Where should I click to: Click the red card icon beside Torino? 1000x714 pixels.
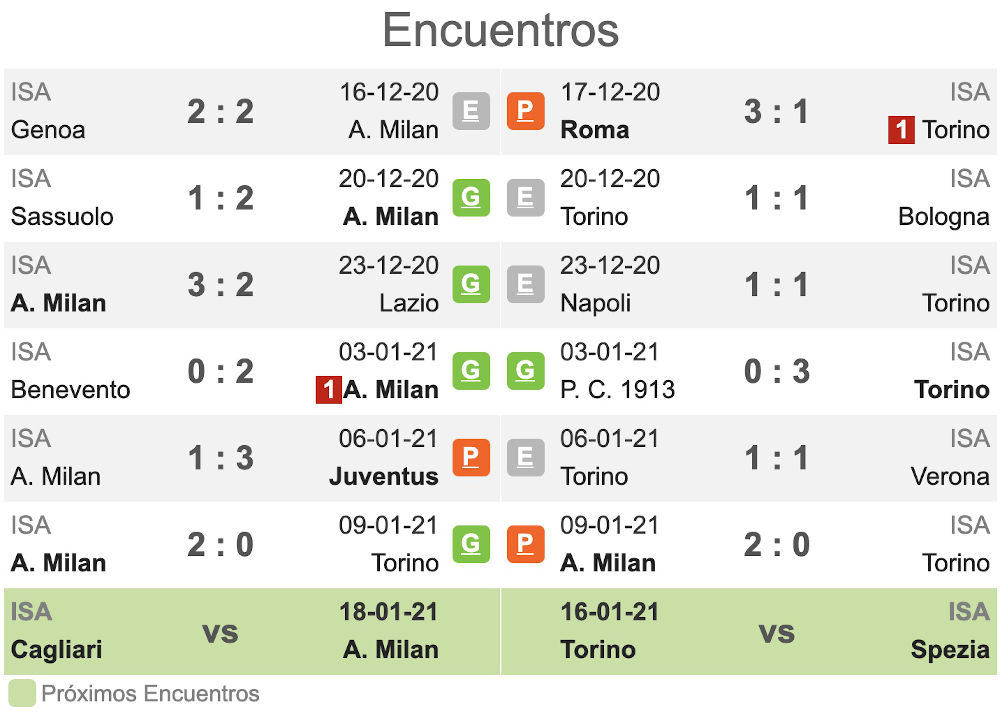(x=901, y=130)
